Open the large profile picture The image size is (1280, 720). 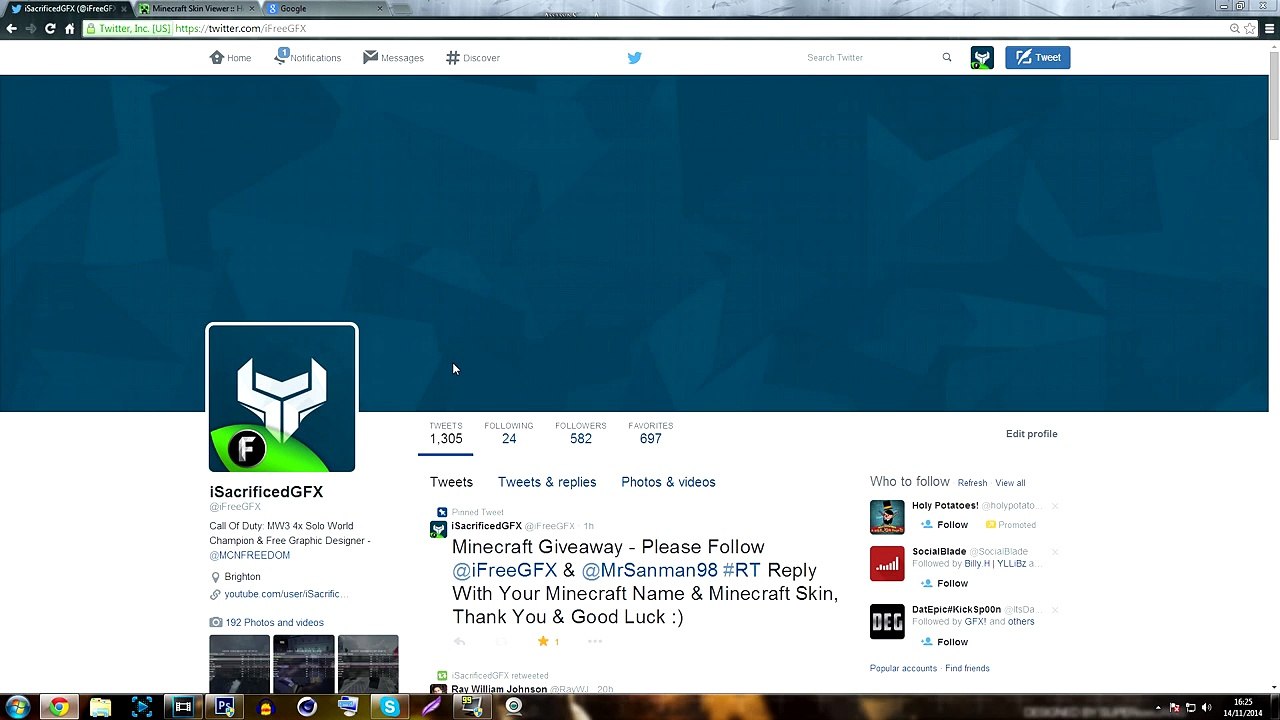pos(282,398)
